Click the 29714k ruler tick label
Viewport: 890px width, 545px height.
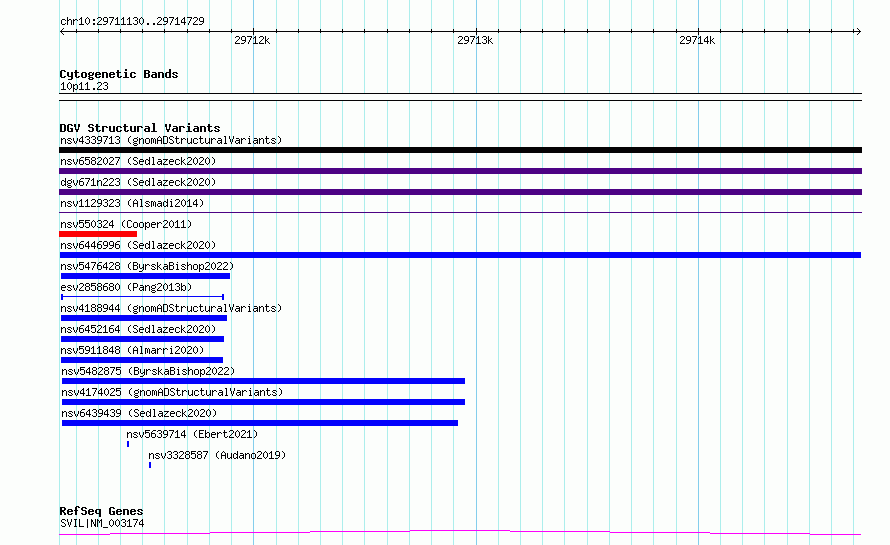click(697, 40)
